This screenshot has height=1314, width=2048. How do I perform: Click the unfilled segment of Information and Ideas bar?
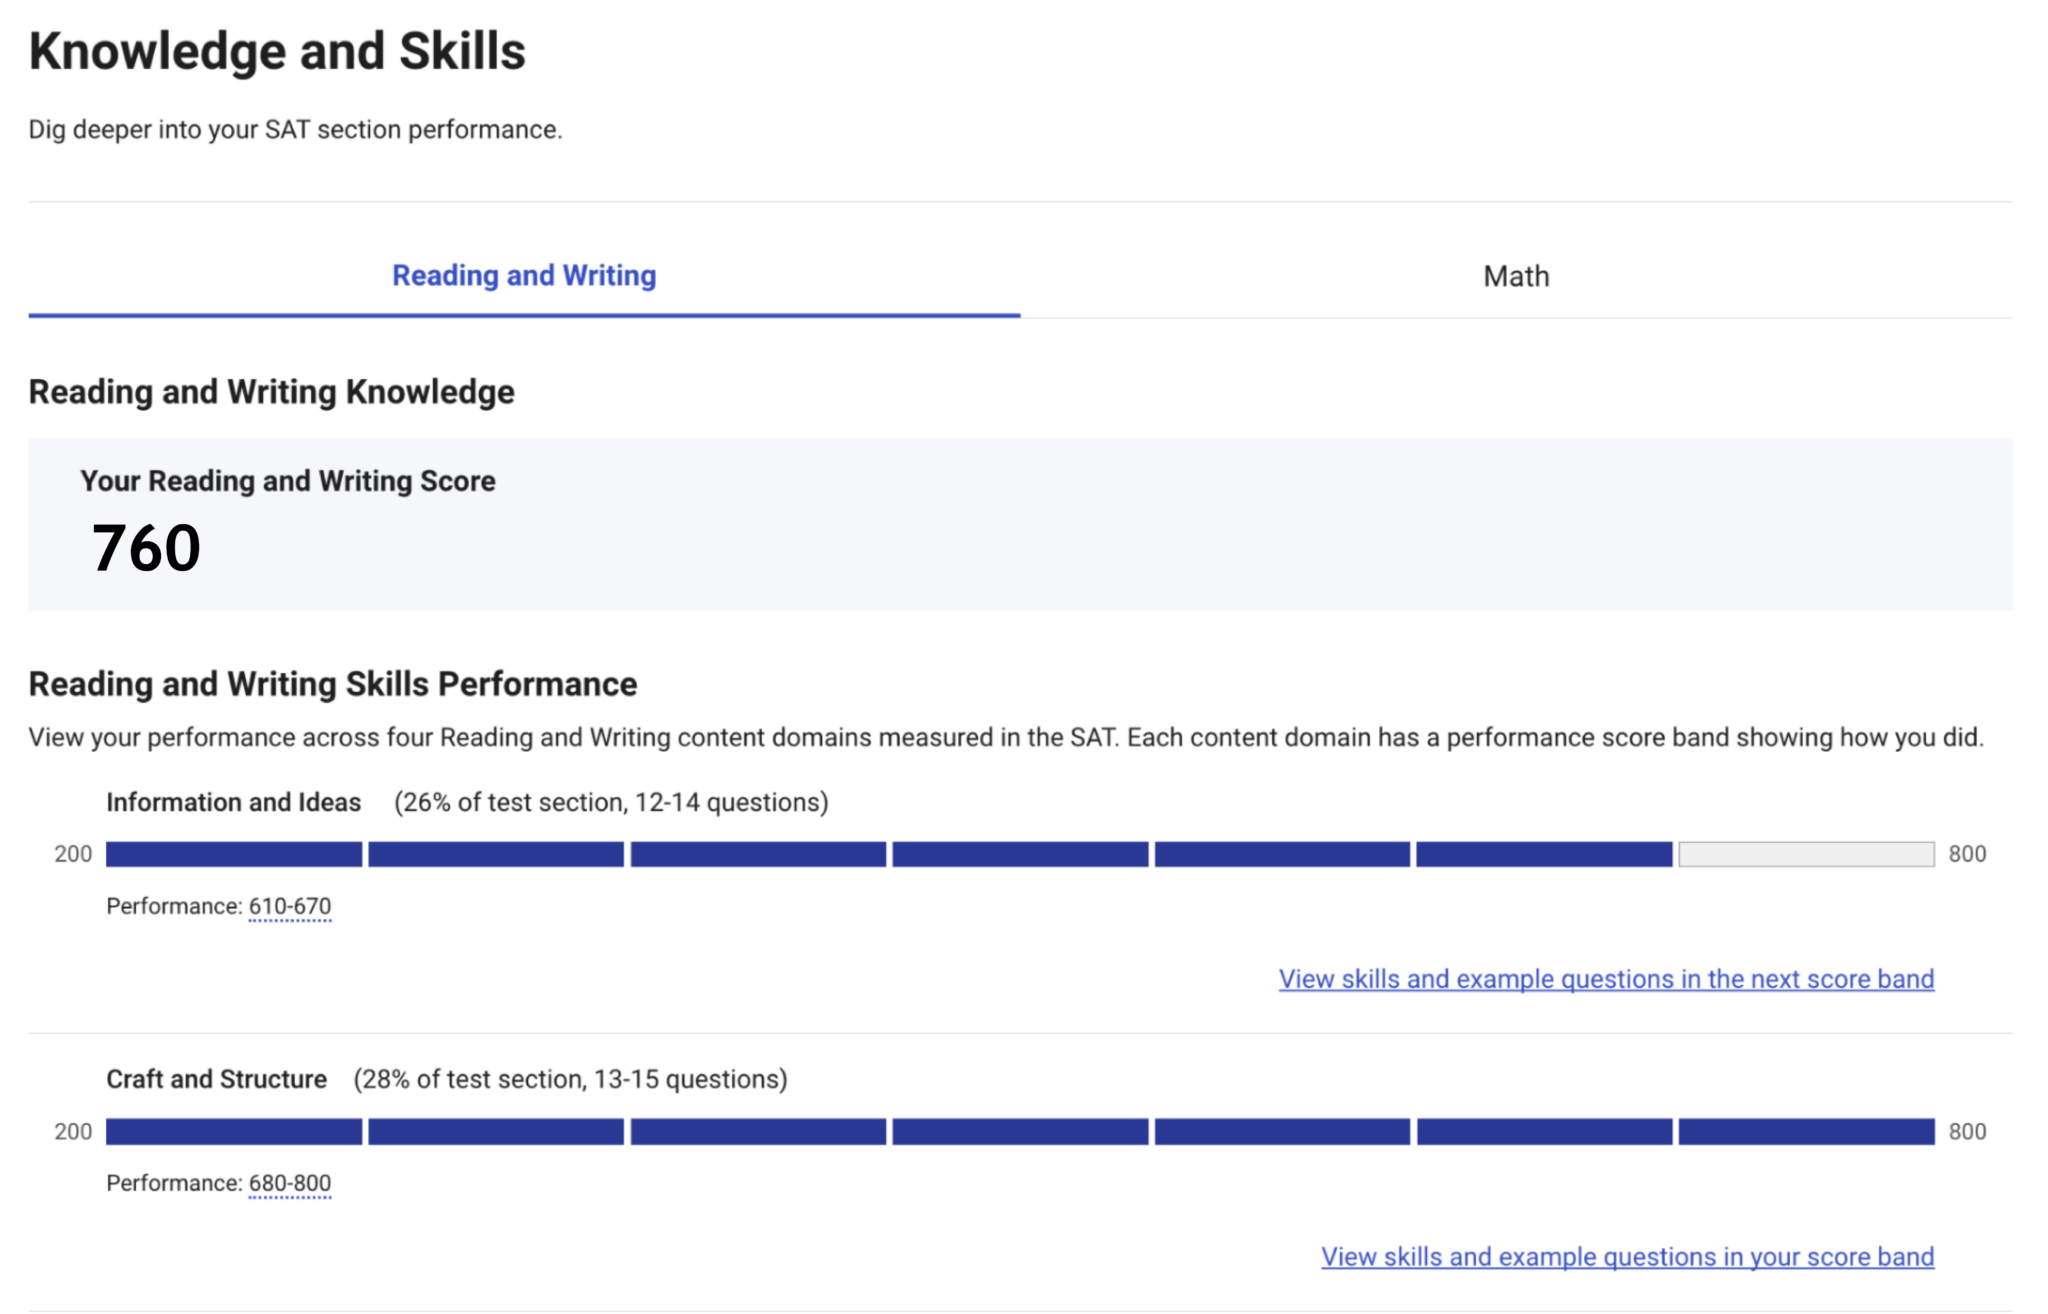[1805, 854]
